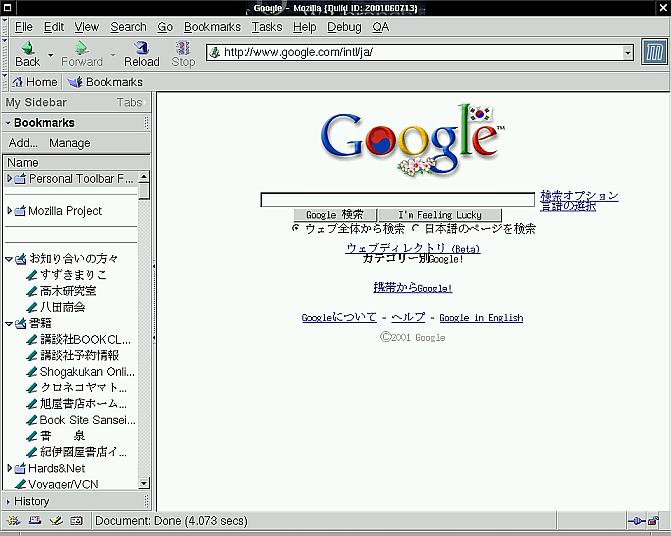This screenshot has height=536, width=671.
Task: Click the Mozilla Project folder icon
Action: [x=20, y=210]
